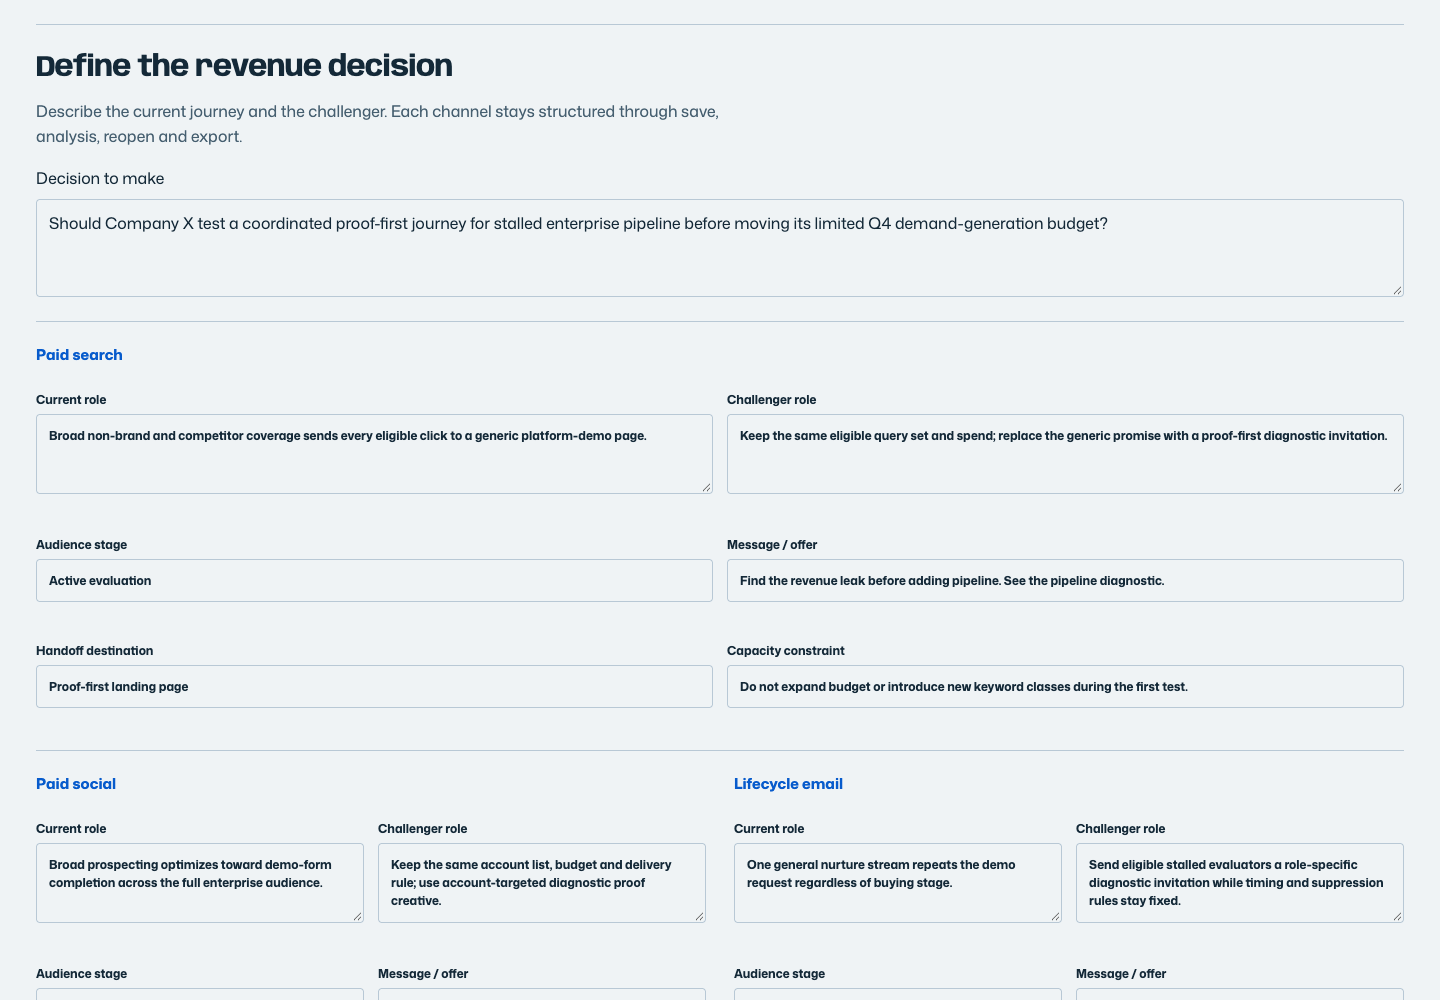1440x1000 pixels.
Task: Select the 'Define the revenue decision' heading
Action: 244,66
